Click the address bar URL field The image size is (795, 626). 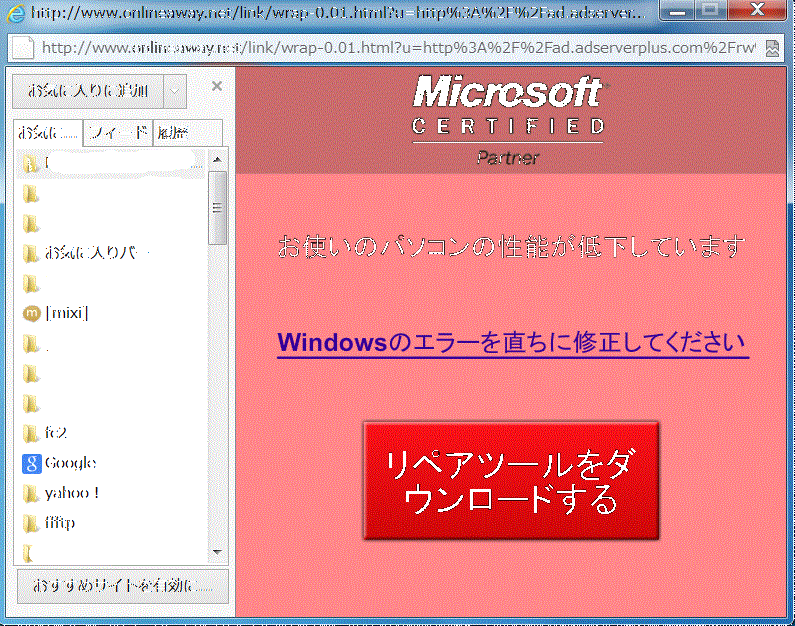coord(398,48)
